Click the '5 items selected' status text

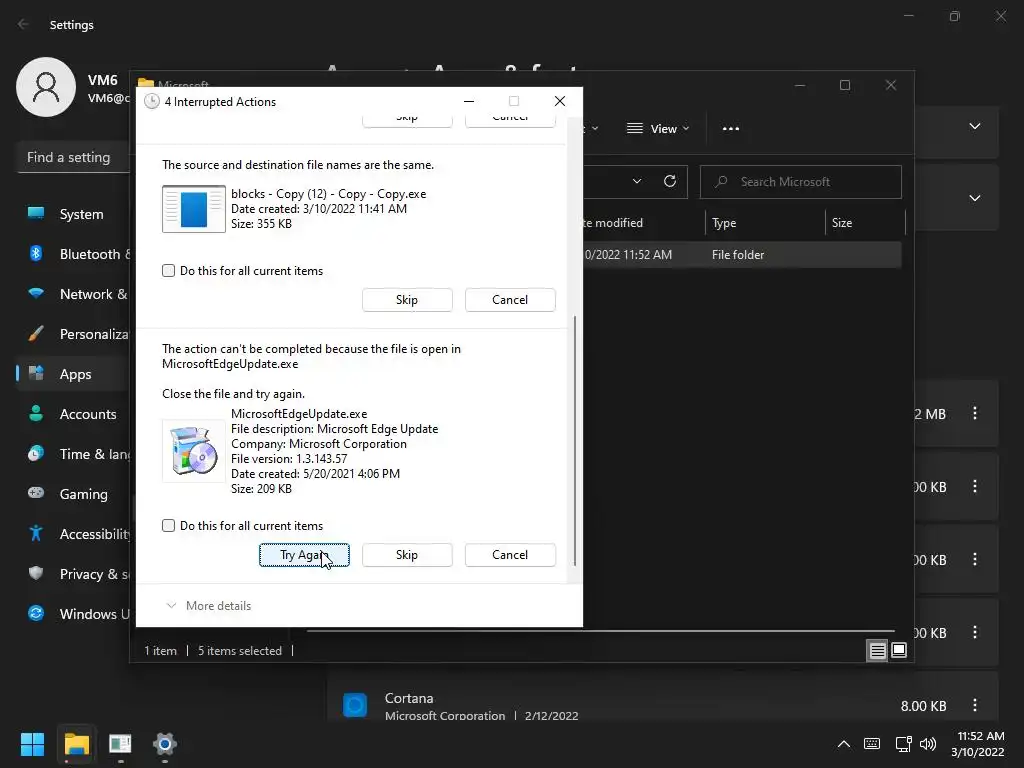(240, 650)
